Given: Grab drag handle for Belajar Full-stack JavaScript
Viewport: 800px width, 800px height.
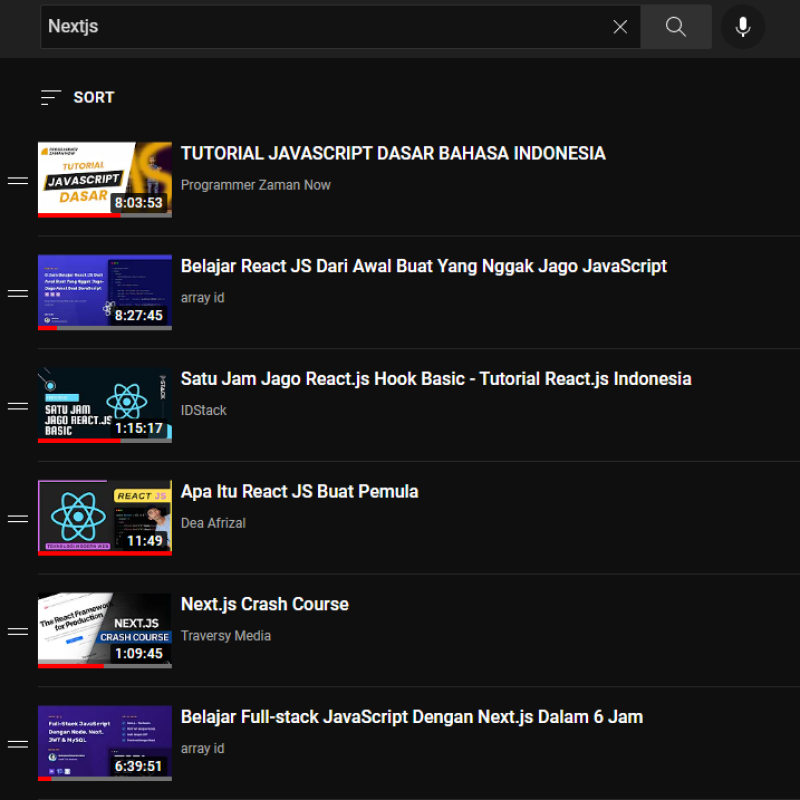Looking at the screenshot, I should 18,744.
